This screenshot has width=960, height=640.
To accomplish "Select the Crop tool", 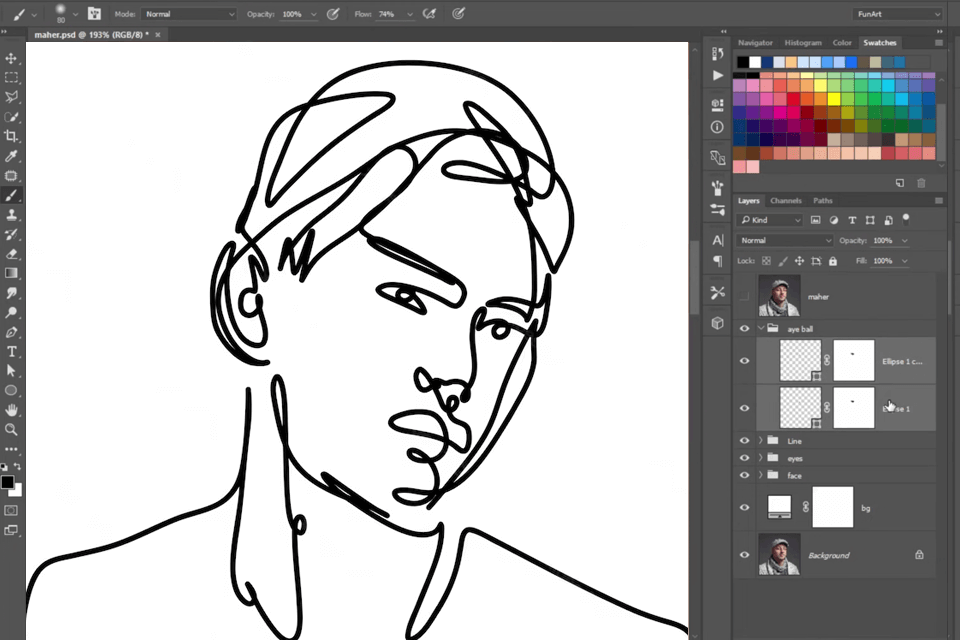I will pos(12,136).
